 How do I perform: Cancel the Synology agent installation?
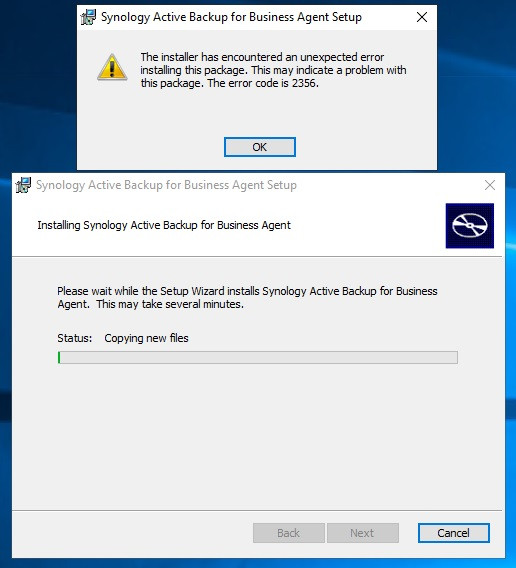tap(454, 533)
